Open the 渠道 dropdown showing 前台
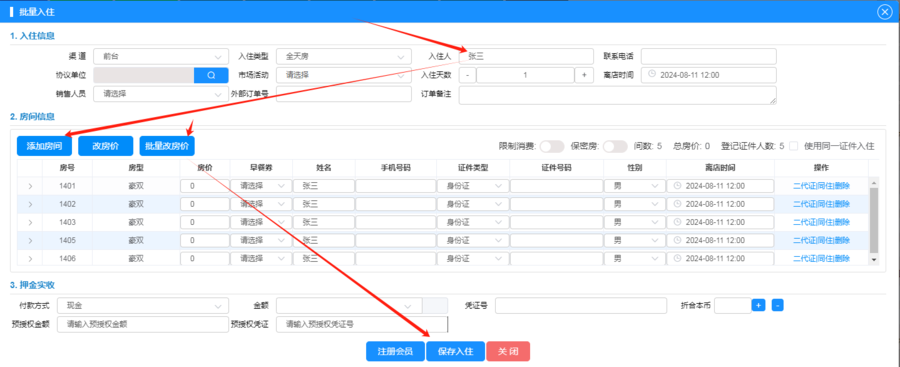 (160, 56)
